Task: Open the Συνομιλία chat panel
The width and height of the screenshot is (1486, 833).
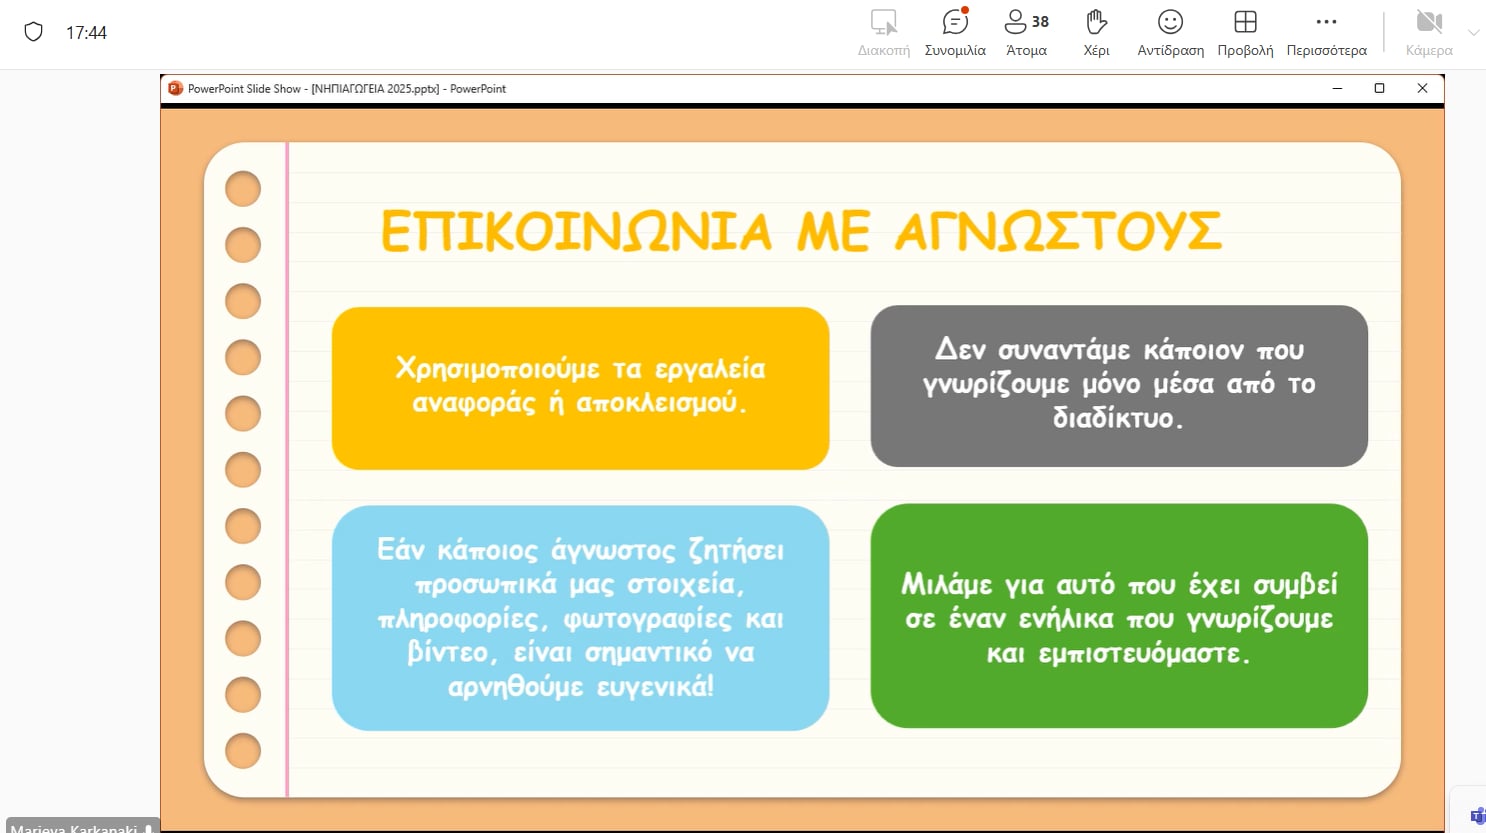Action: click(x=955, y=32)
